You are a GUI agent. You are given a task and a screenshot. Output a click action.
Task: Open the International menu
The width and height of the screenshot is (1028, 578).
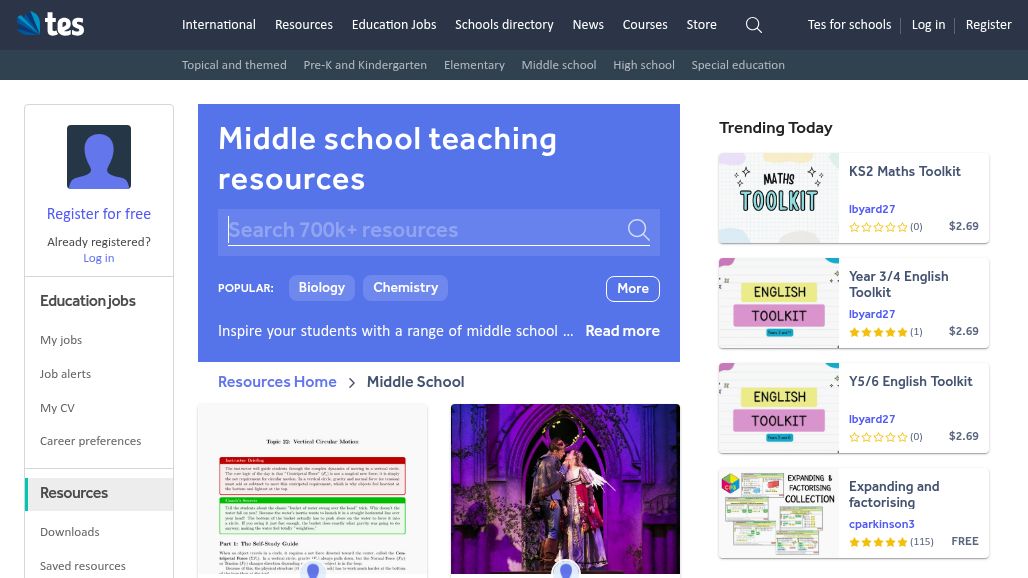pyautogui.click(x=219, y=25)
